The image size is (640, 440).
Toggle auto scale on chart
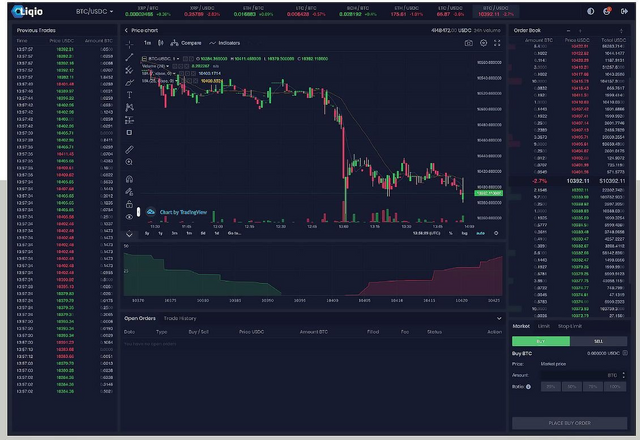pyautogui.click(x=480, y=233)
